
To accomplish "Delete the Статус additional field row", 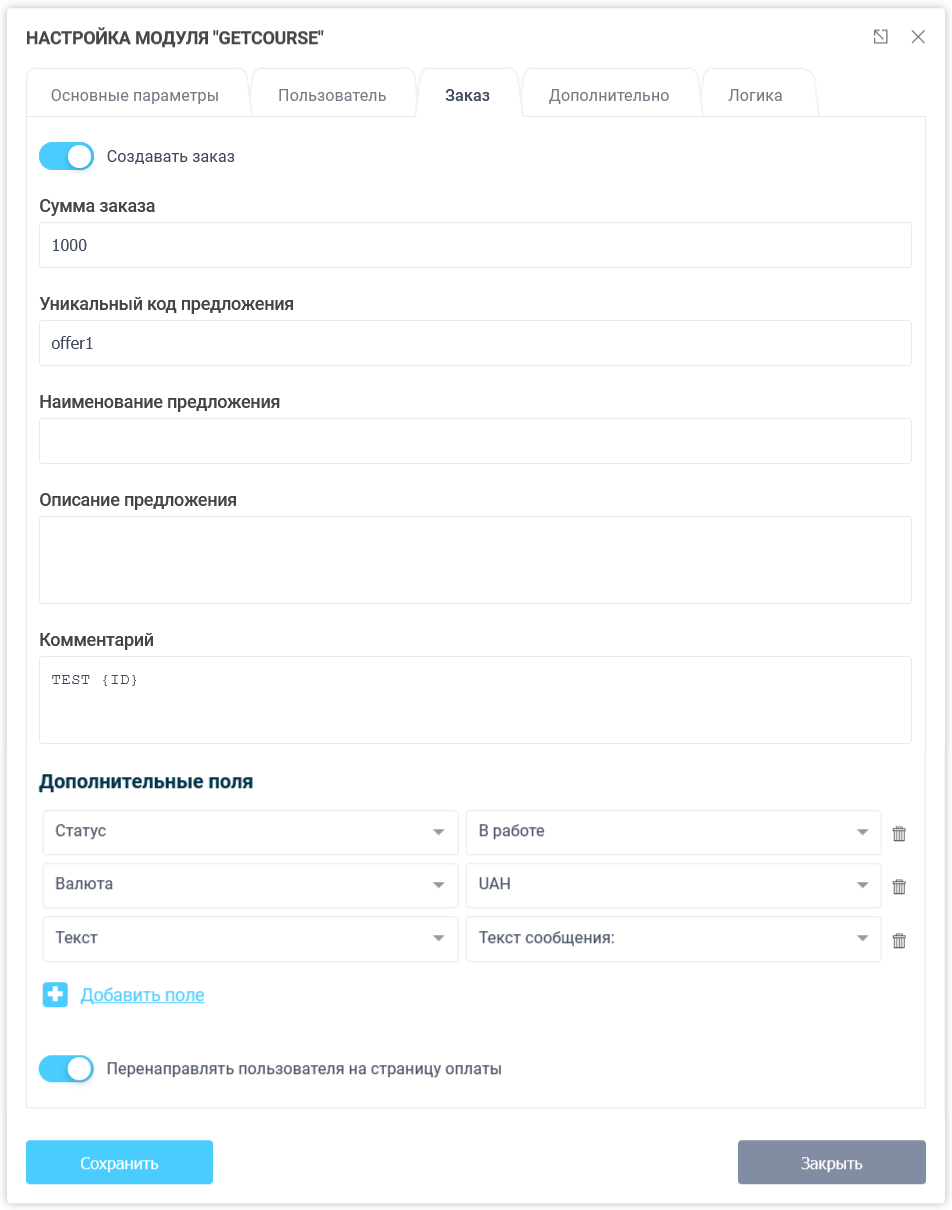I will click(898, 832).
